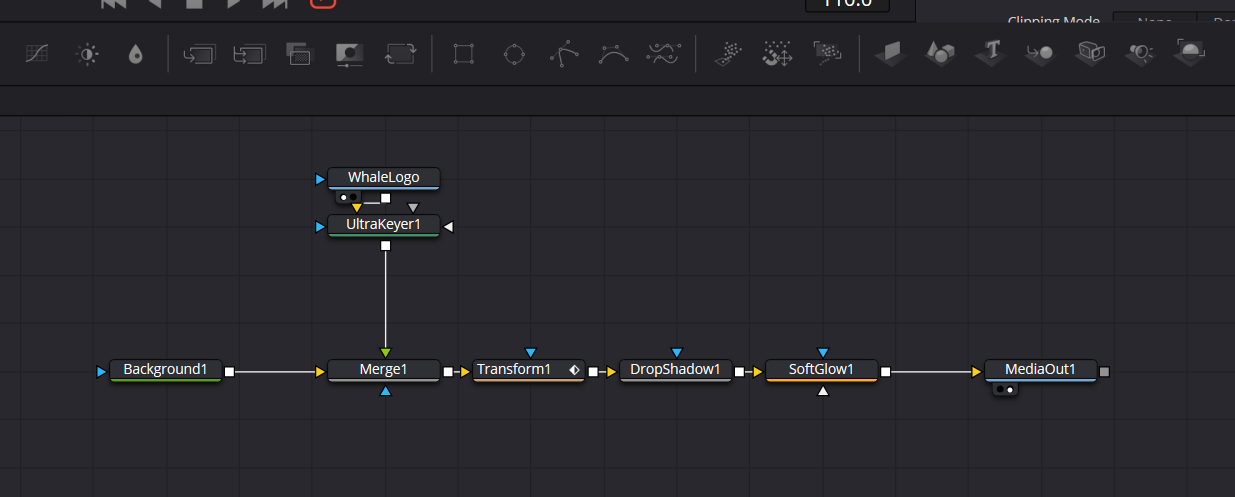Select the BSpline mask tool
This screenshot has height=497, width=1235.
[x=613, y=54]
